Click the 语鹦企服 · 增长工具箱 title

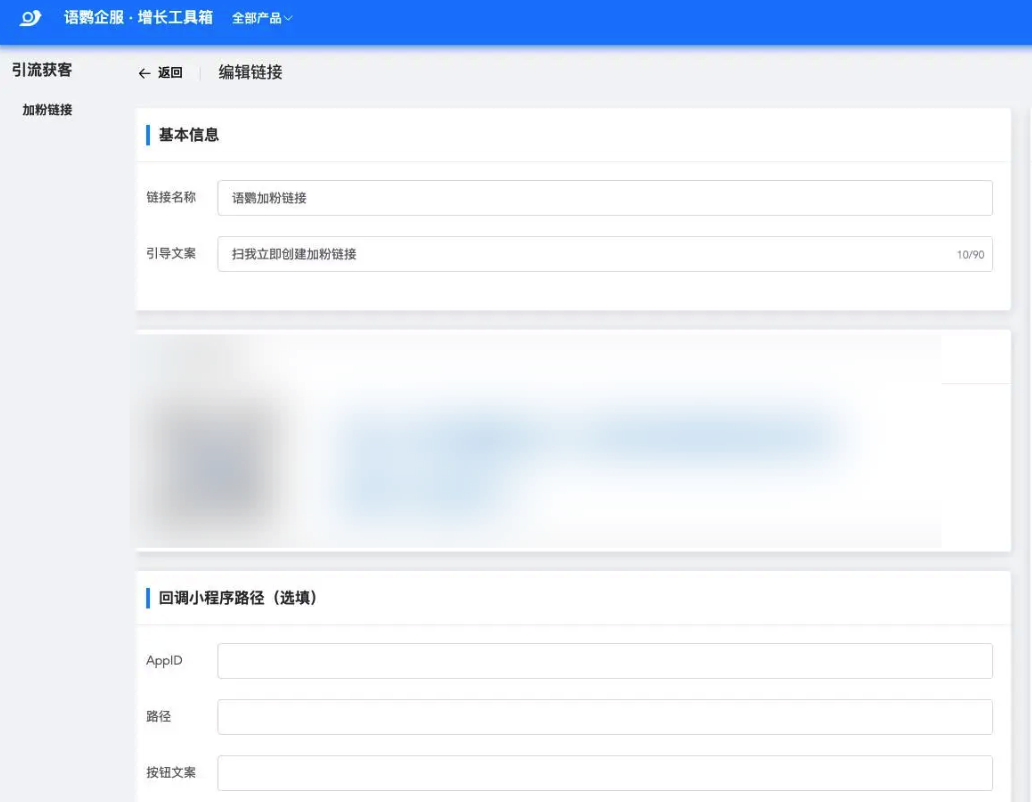point(138,18)
